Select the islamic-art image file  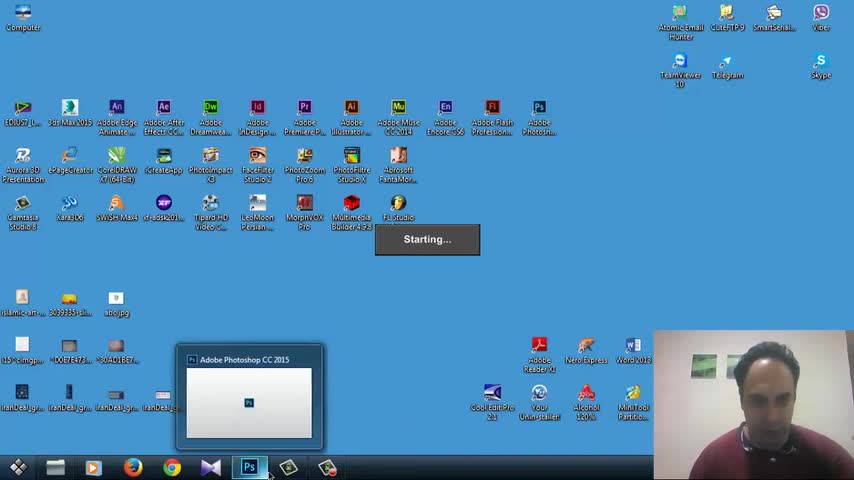(x=23, y=303)
